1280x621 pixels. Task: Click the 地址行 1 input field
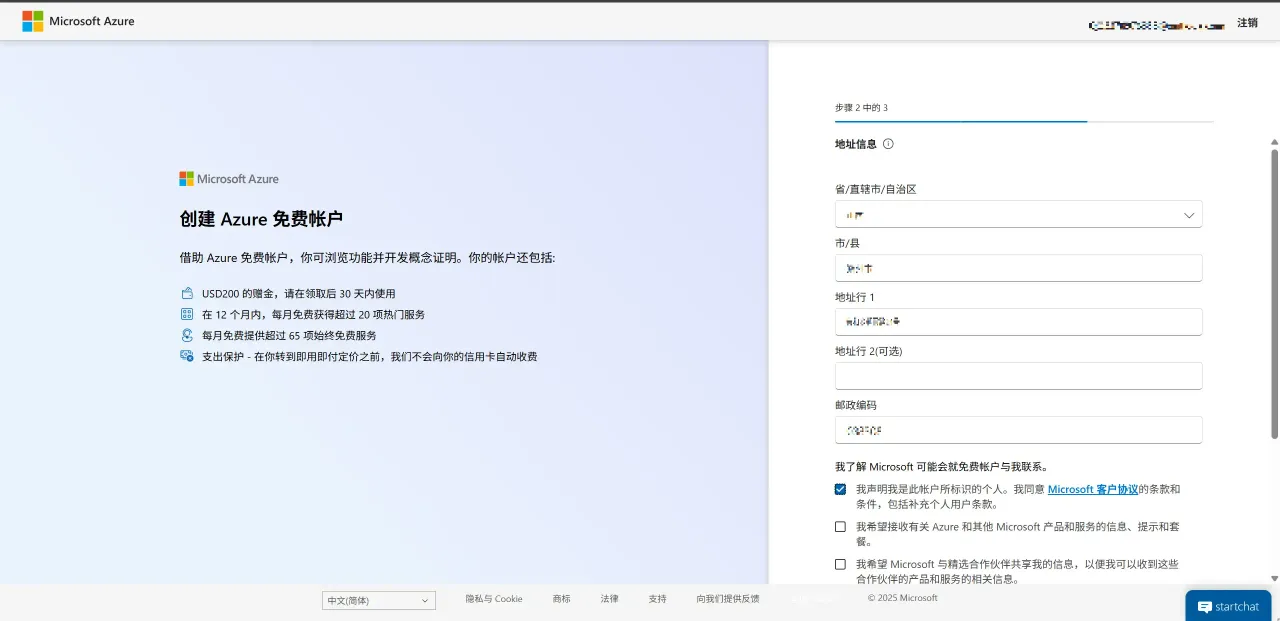(x=1018, y=322)
